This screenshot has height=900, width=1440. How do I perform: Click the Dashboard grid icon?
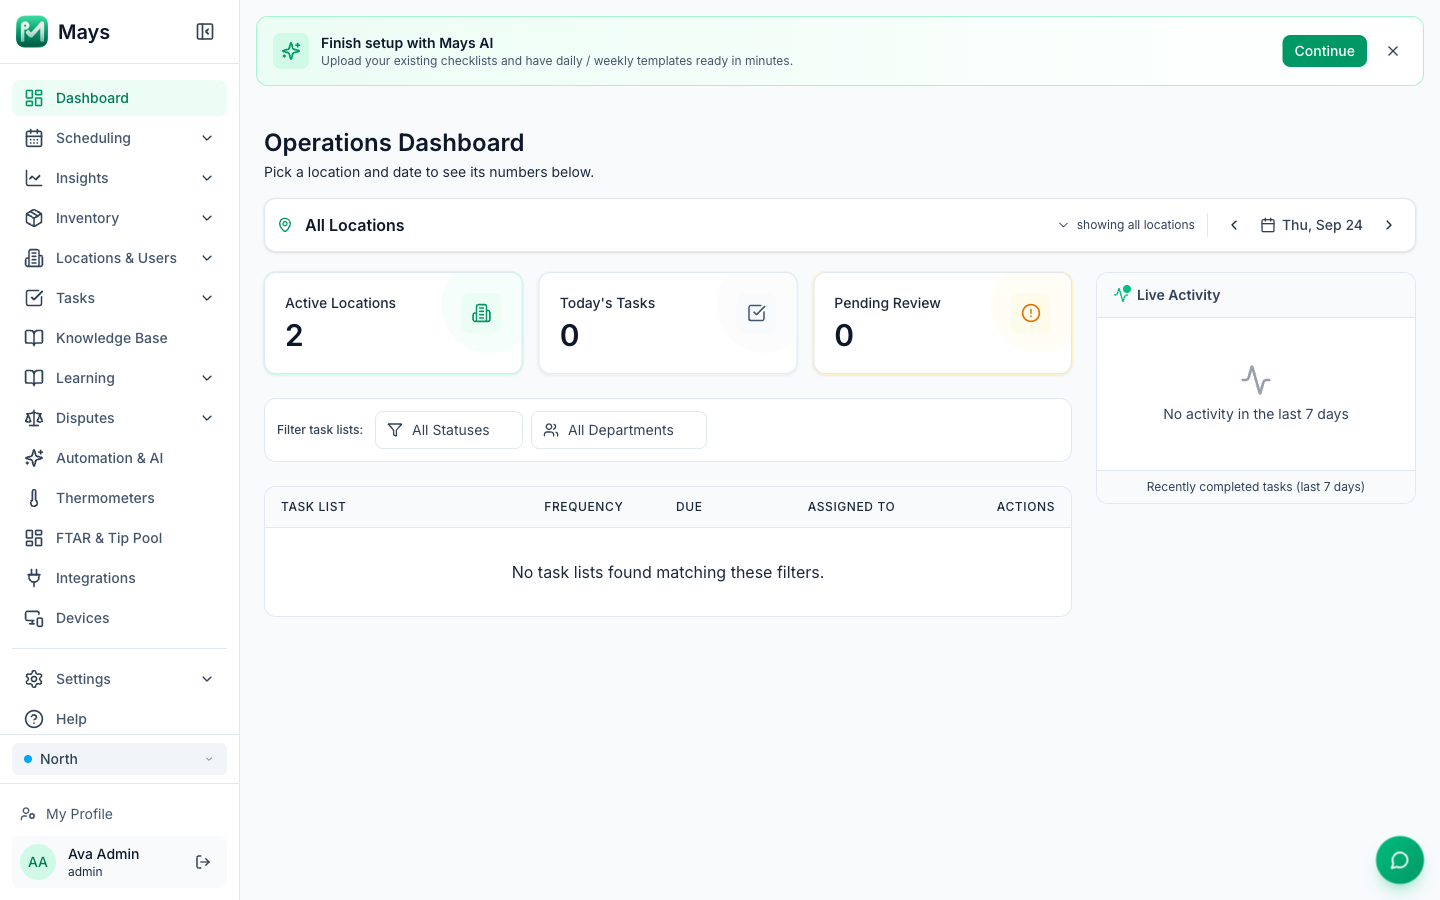(34, 98)
